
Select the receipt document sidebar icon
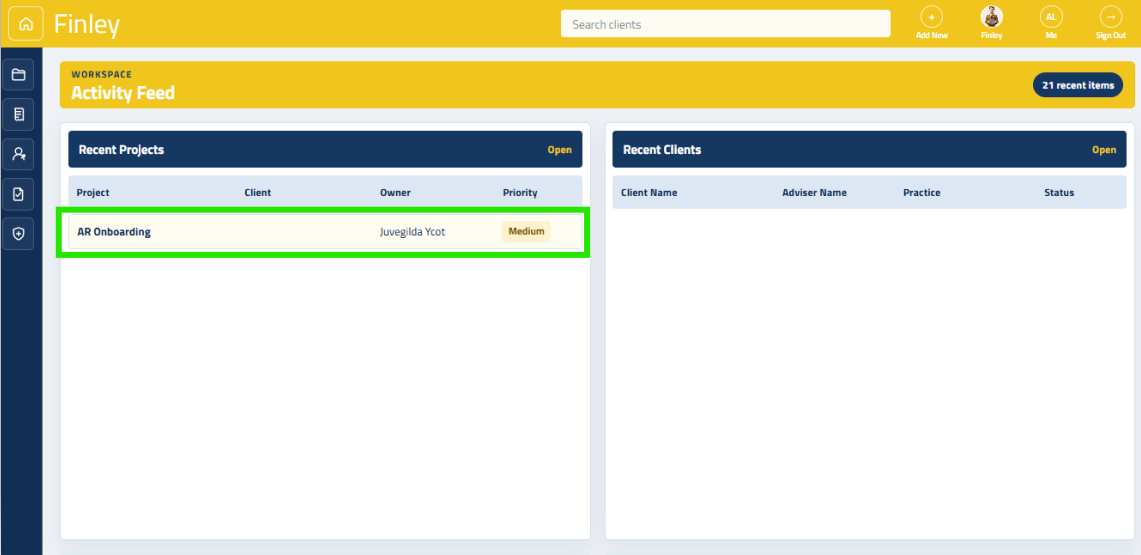18,114
